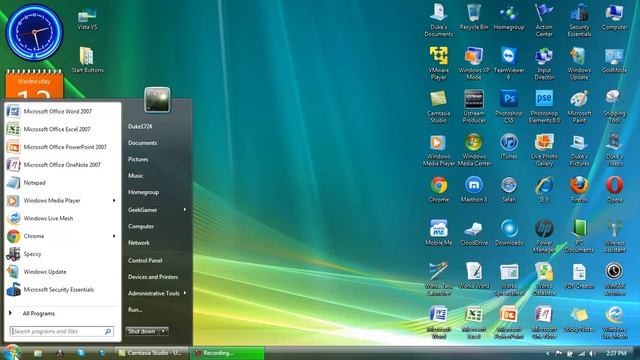
Task: Open Devices and Printers link
Action: pyautogui.click(x=153, y=277)
